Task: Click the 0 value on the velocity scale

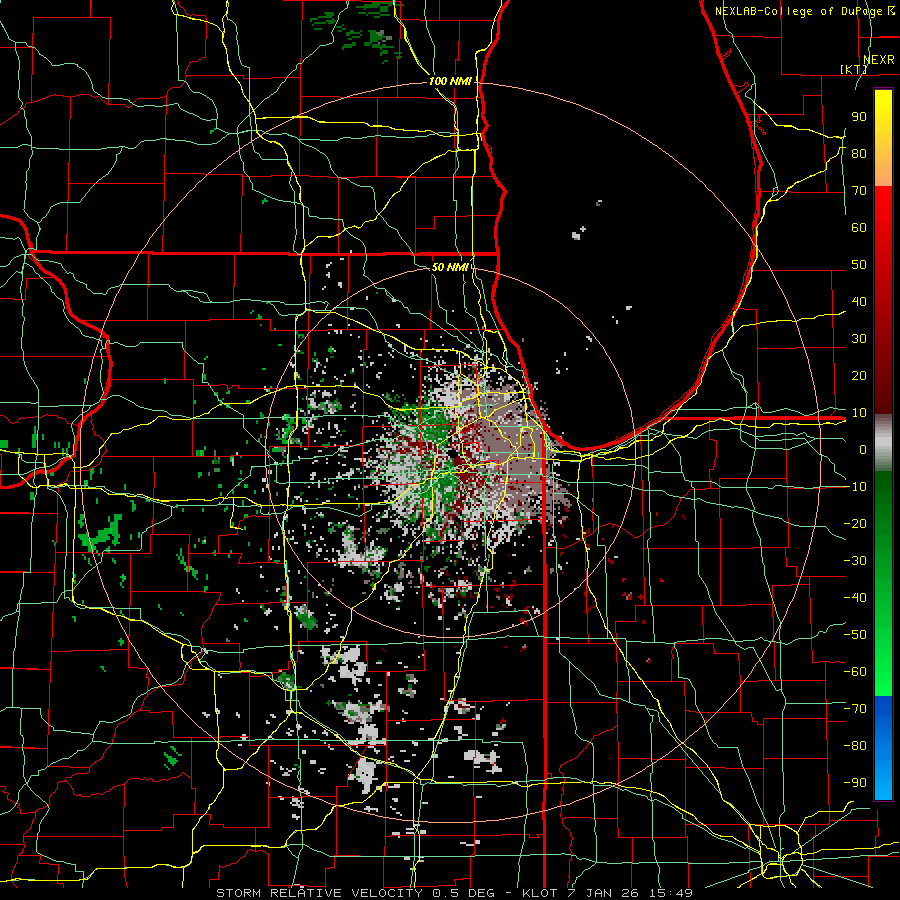Action: pos(863,449)
